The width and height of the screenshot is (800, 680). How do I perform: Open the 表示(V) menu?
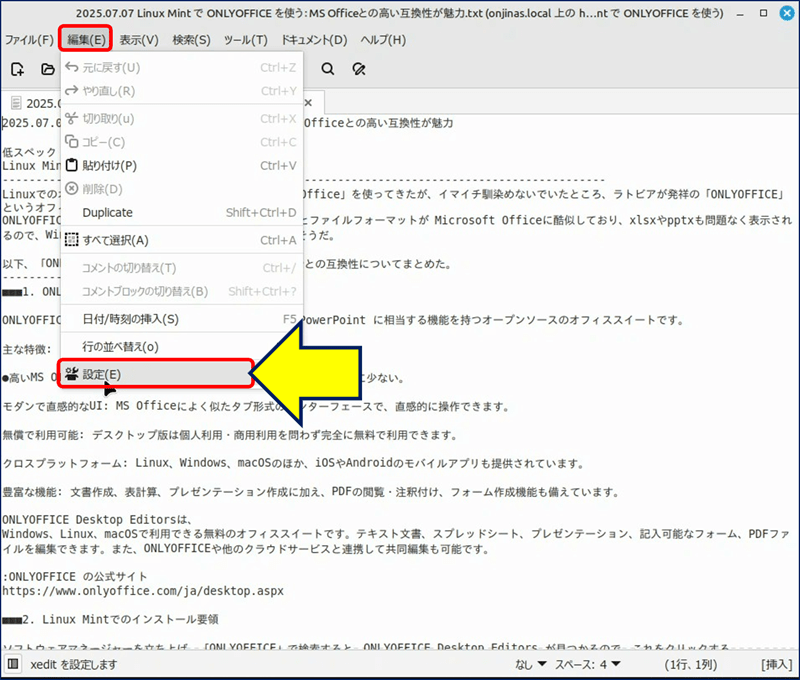click(x=139, y=40)
